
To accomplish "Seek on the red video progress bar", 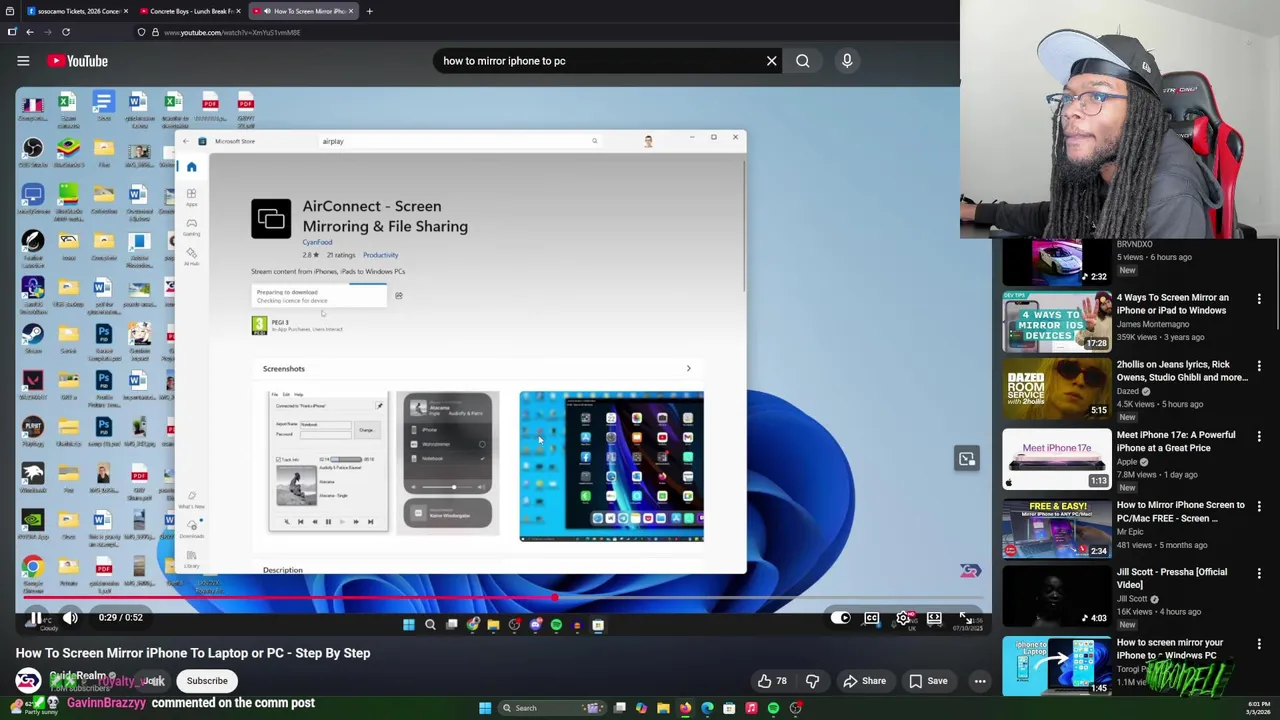I will [x=503, y=598].
